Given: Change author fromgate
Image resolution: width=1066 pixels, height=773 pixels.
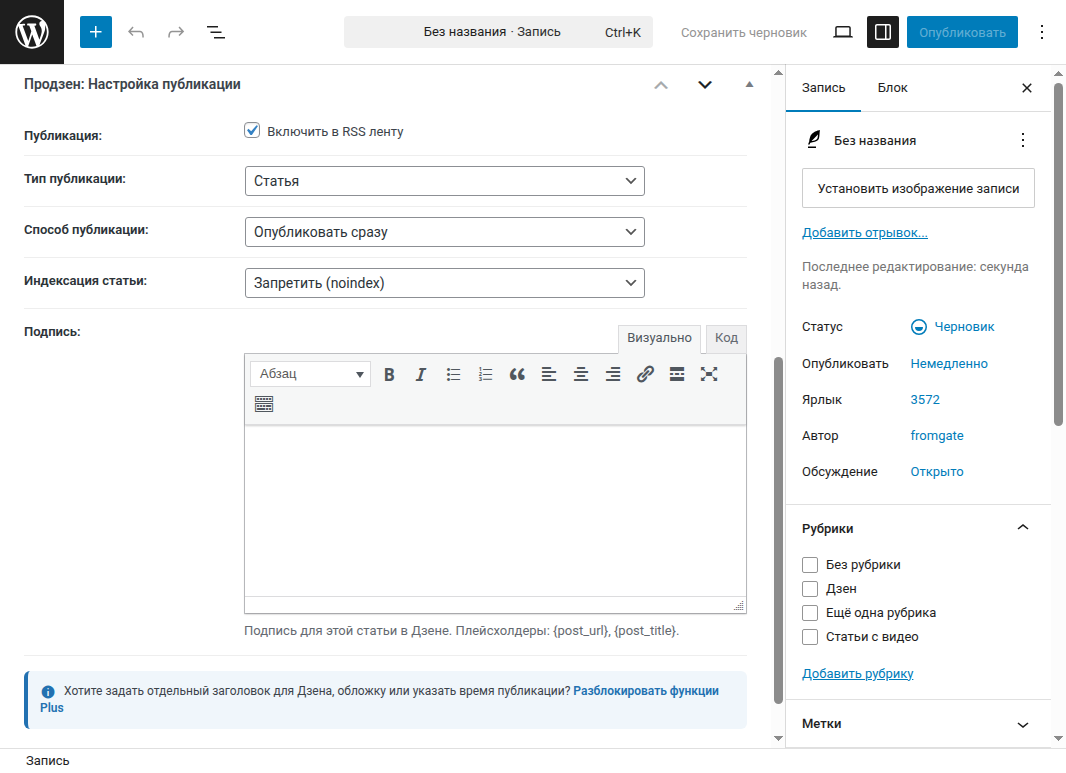Looking at the screenshot, I should click(937, 436).
